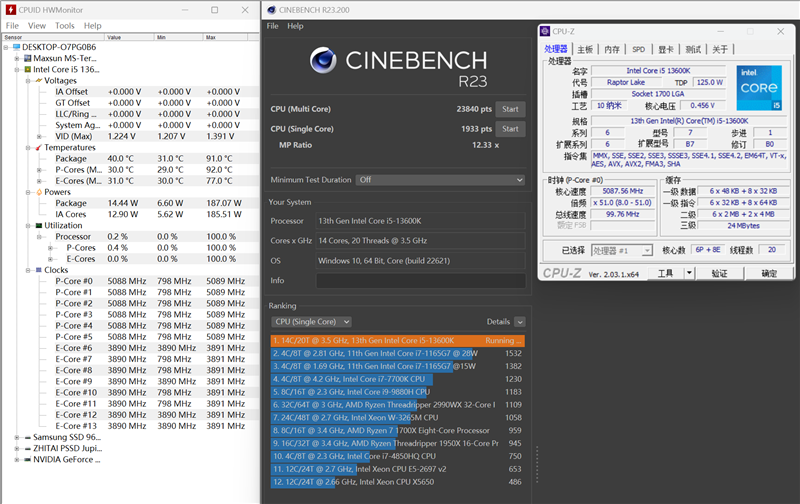Click the Socket 1700 LGA value in CPU-Z
The height and width of the screenshot is (504, 800).
pyautogui.click(x=658, y=94)
